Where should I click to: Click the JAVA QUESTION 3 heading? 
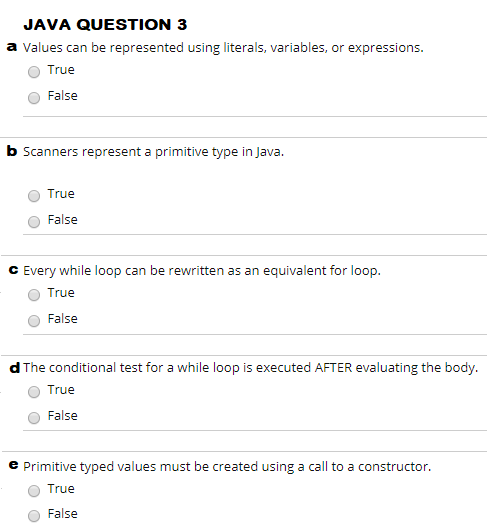click(105, 25)
